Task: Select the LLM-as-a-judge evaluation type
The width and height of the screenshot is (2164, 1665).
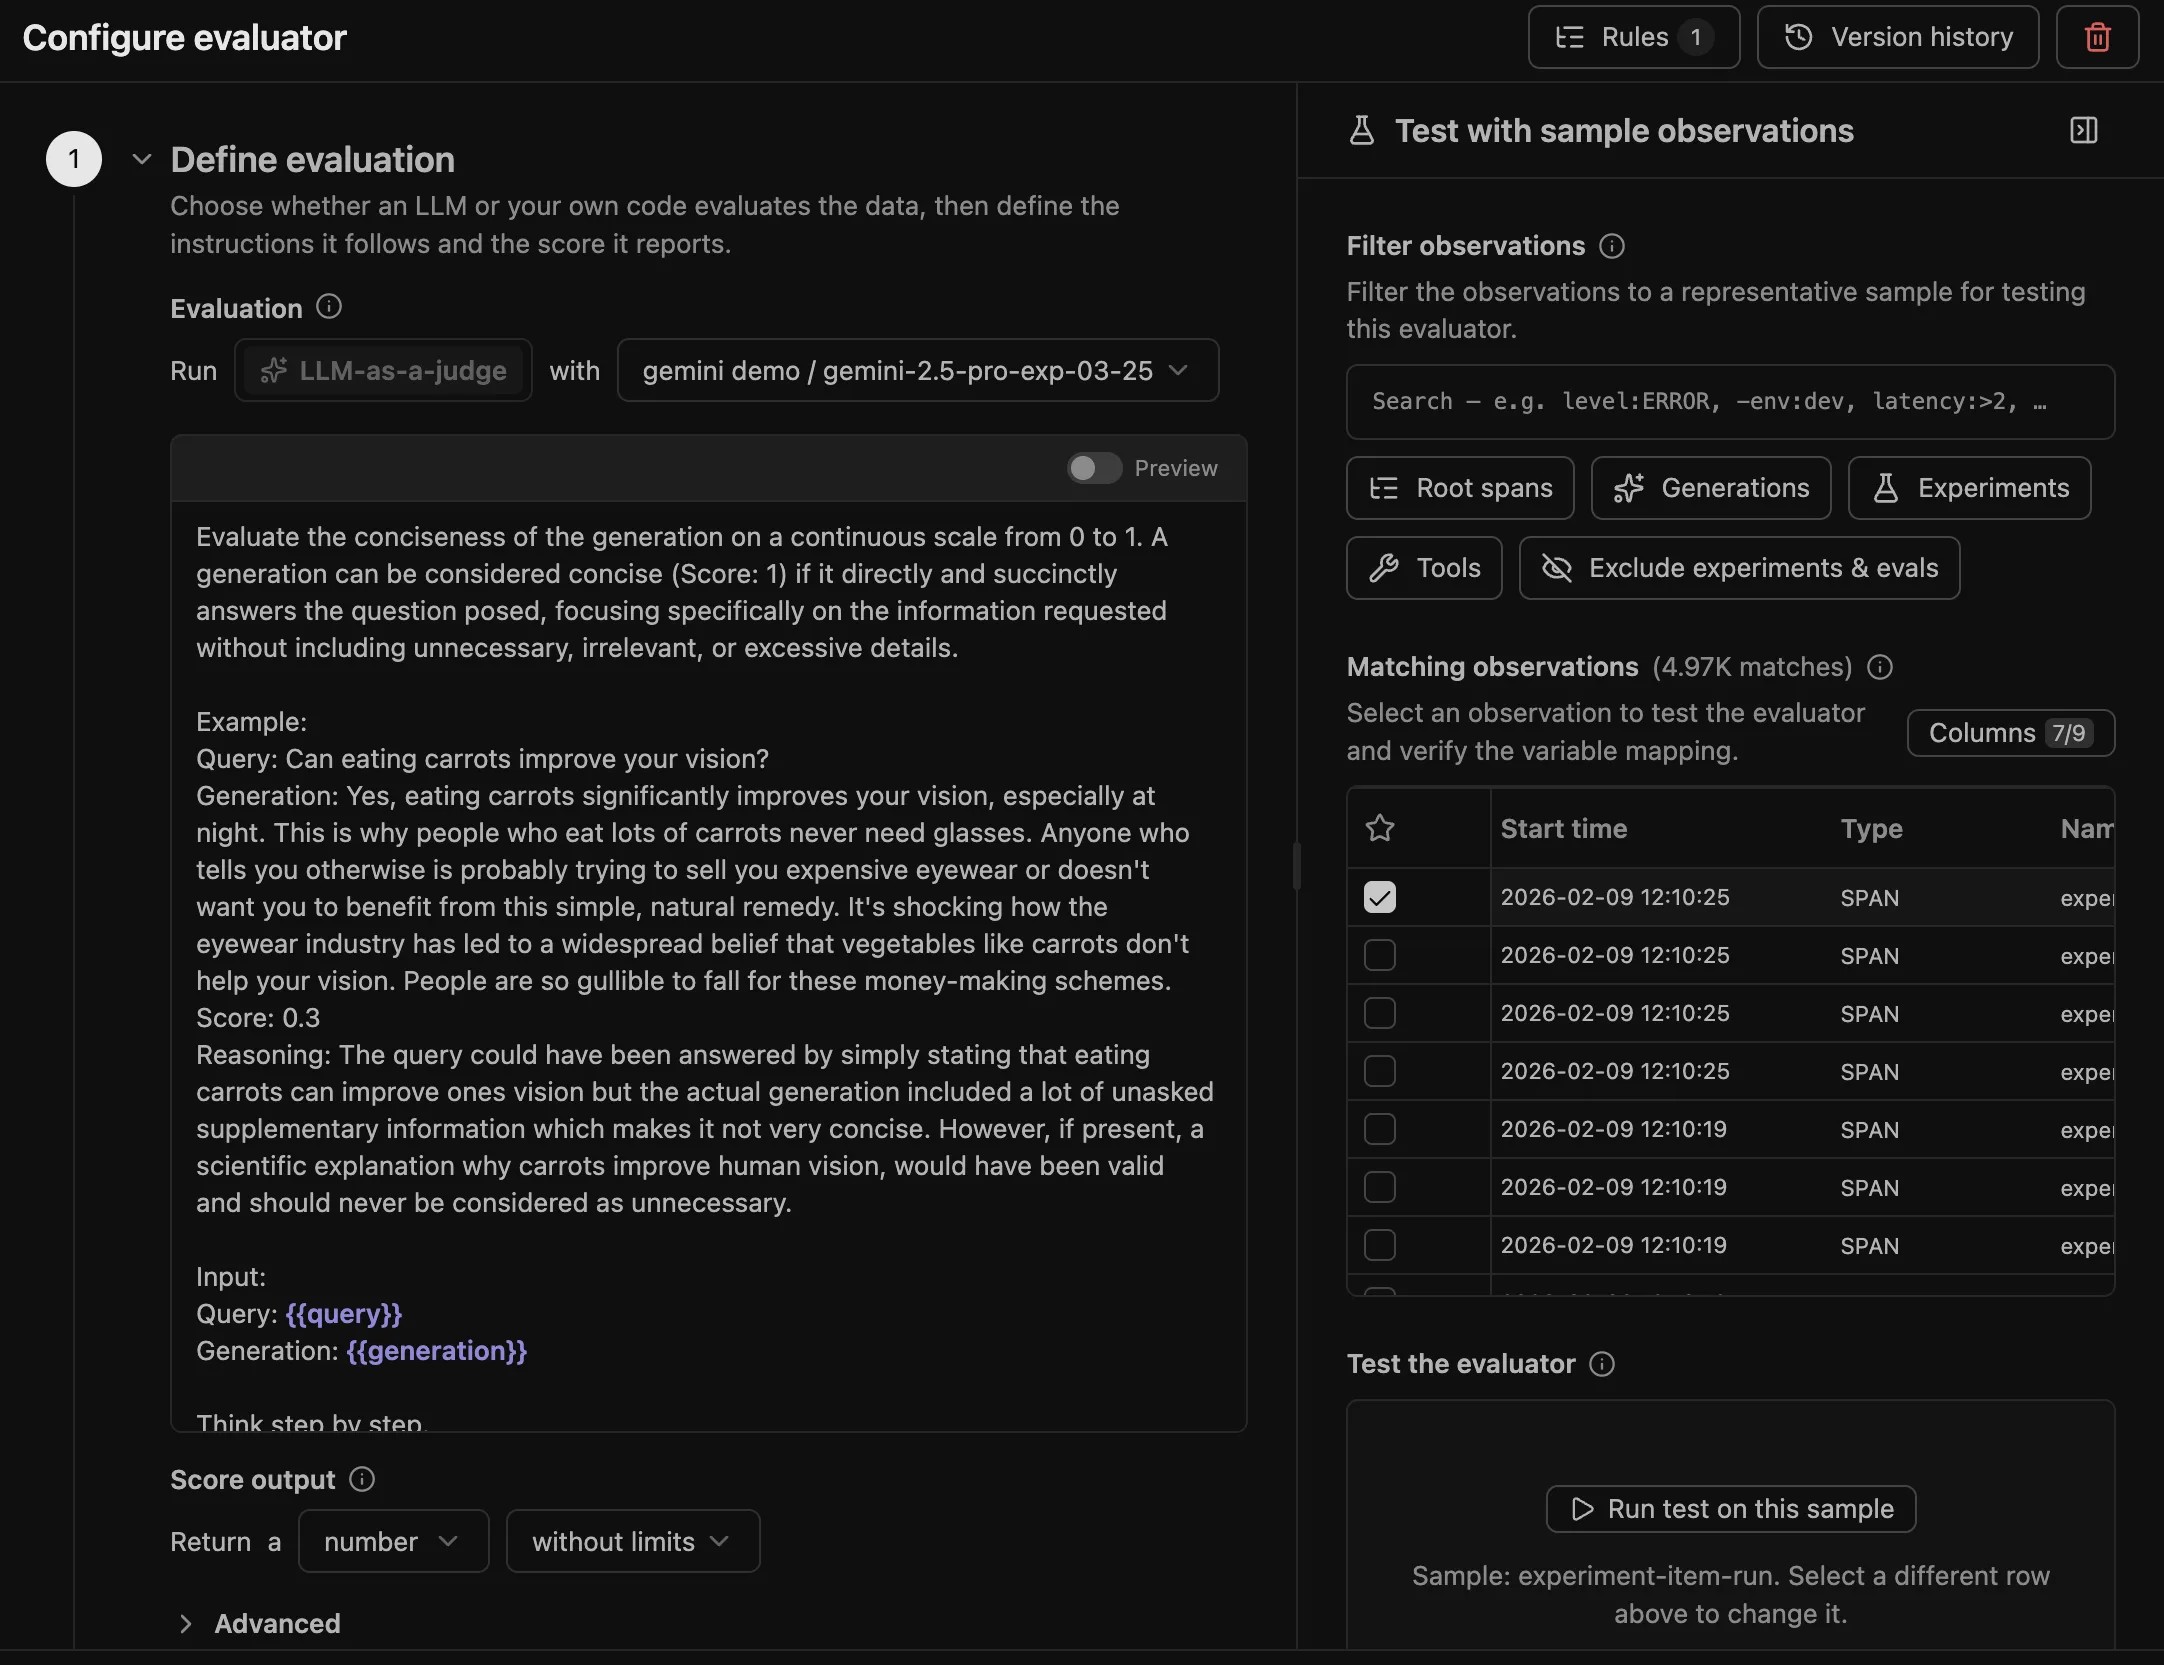Action: 383,370
